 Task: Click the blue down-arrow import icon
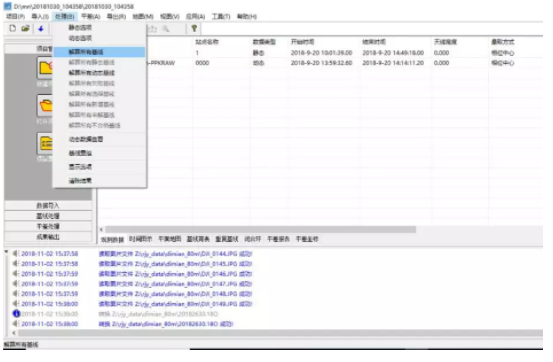(41, 29)
